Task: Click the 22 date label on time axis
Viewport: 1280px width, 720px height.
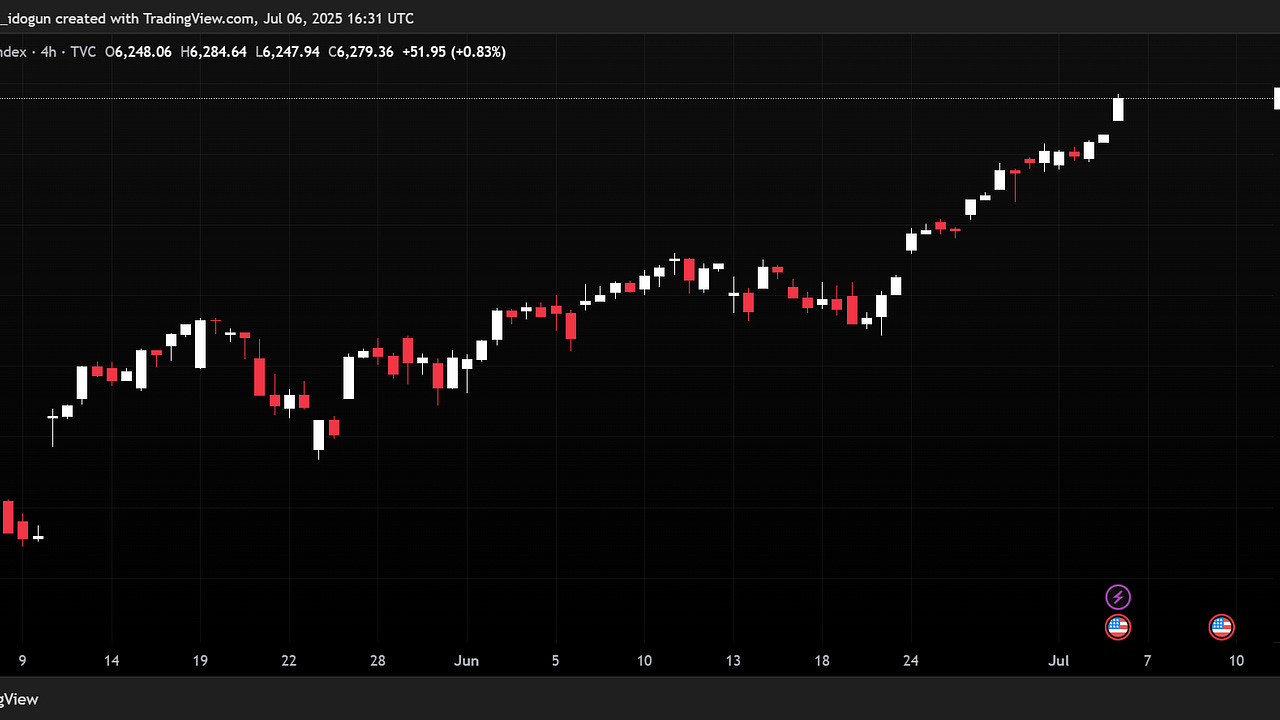Action: point(288,661)
